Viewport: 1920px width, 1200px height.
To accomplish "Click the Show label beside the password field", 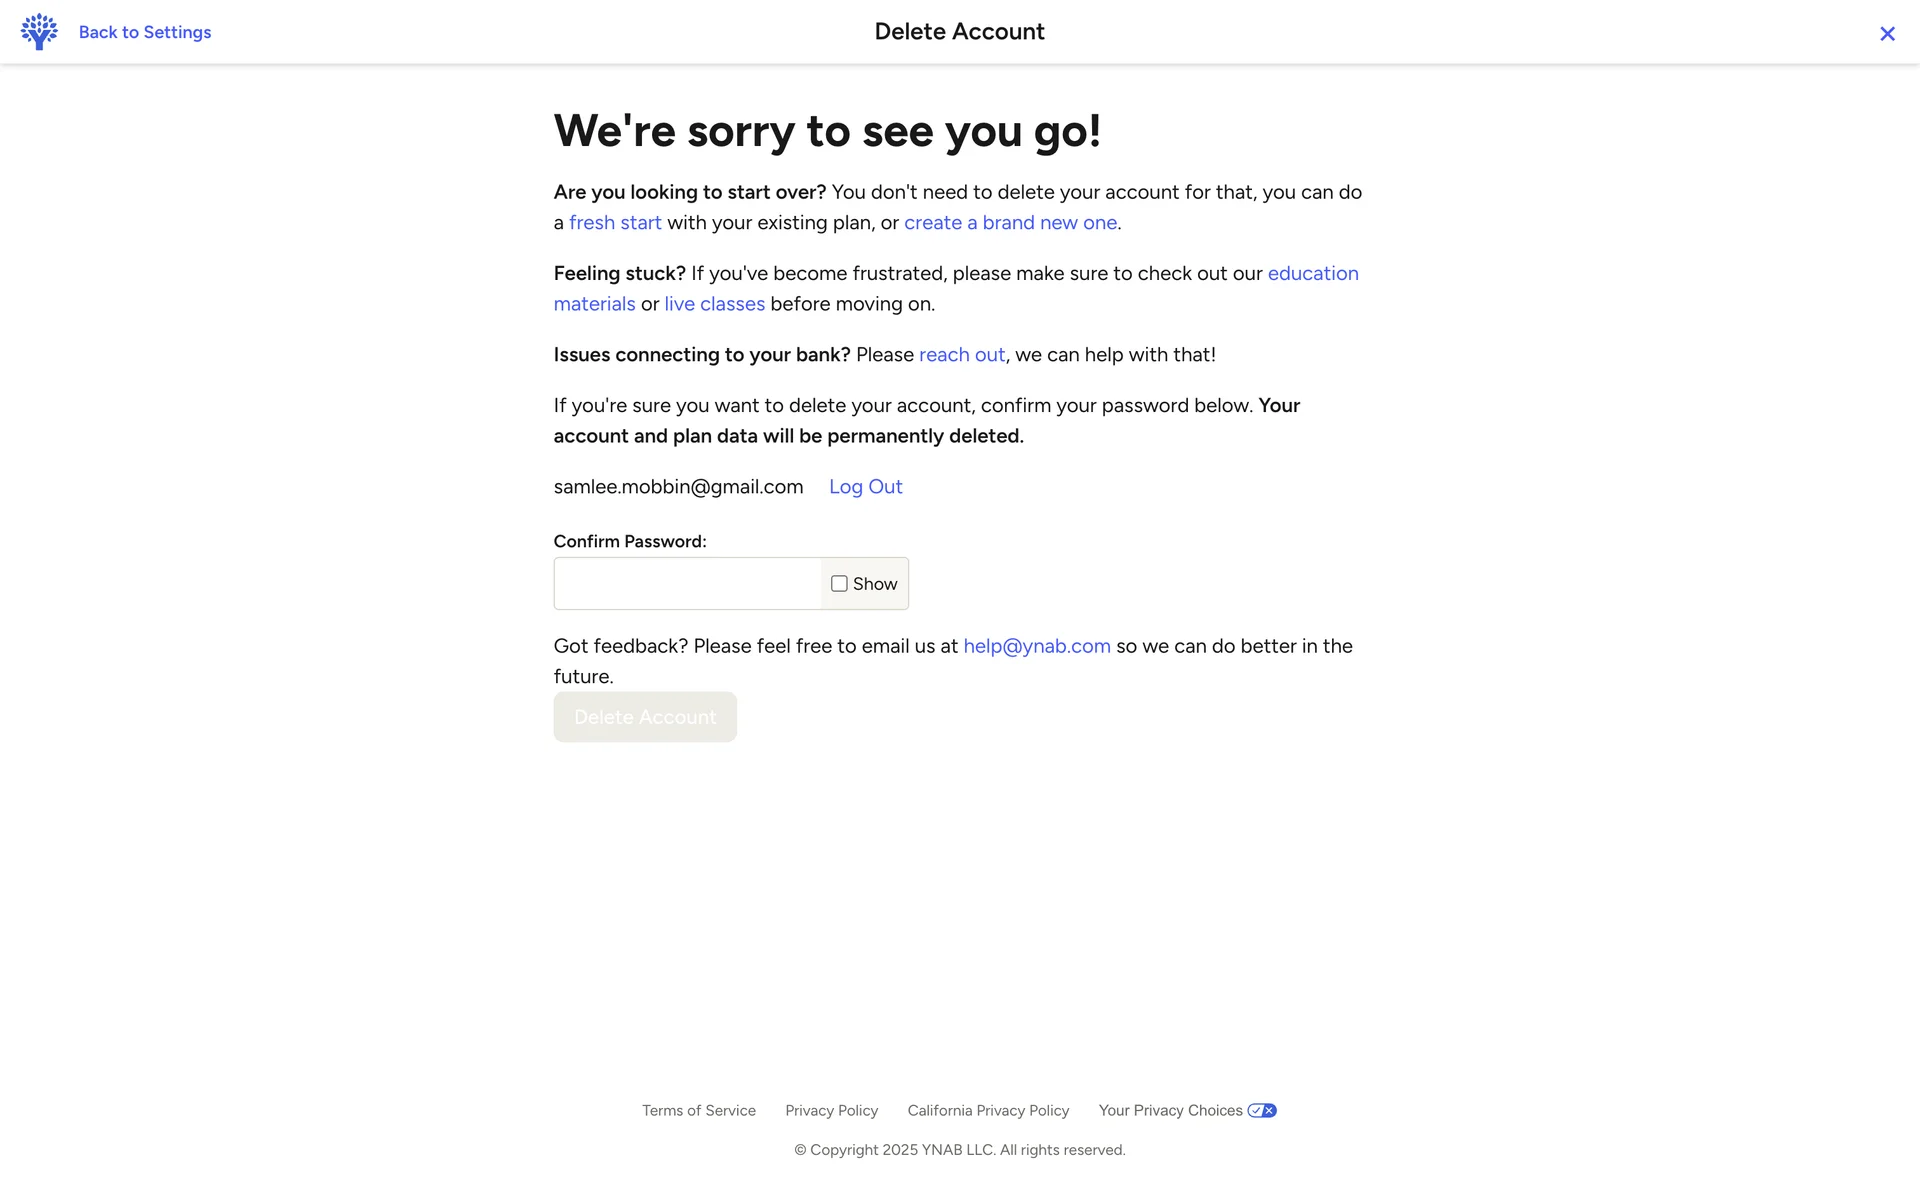I will [x=875, y=584].
